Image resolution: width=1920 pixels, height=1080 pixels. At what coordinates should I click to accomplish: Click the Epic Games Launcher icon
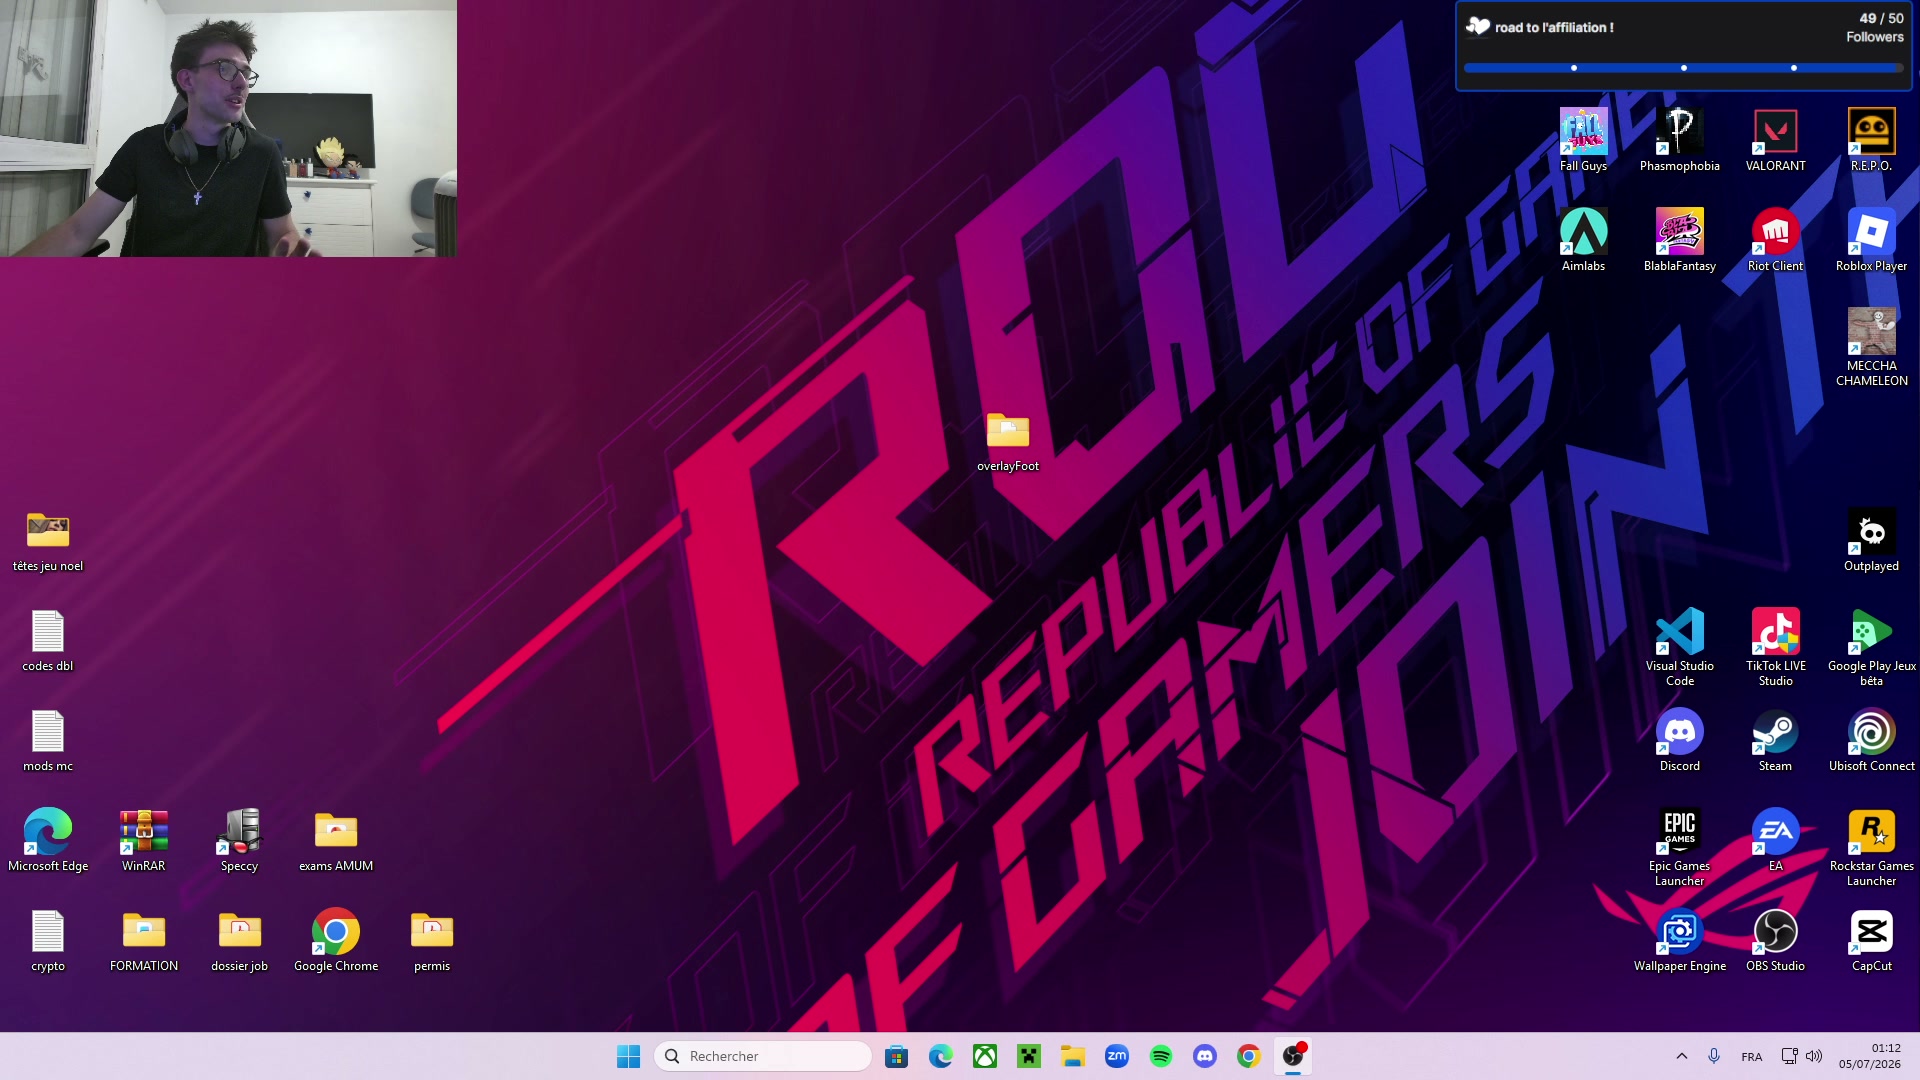pos(1679,848)
